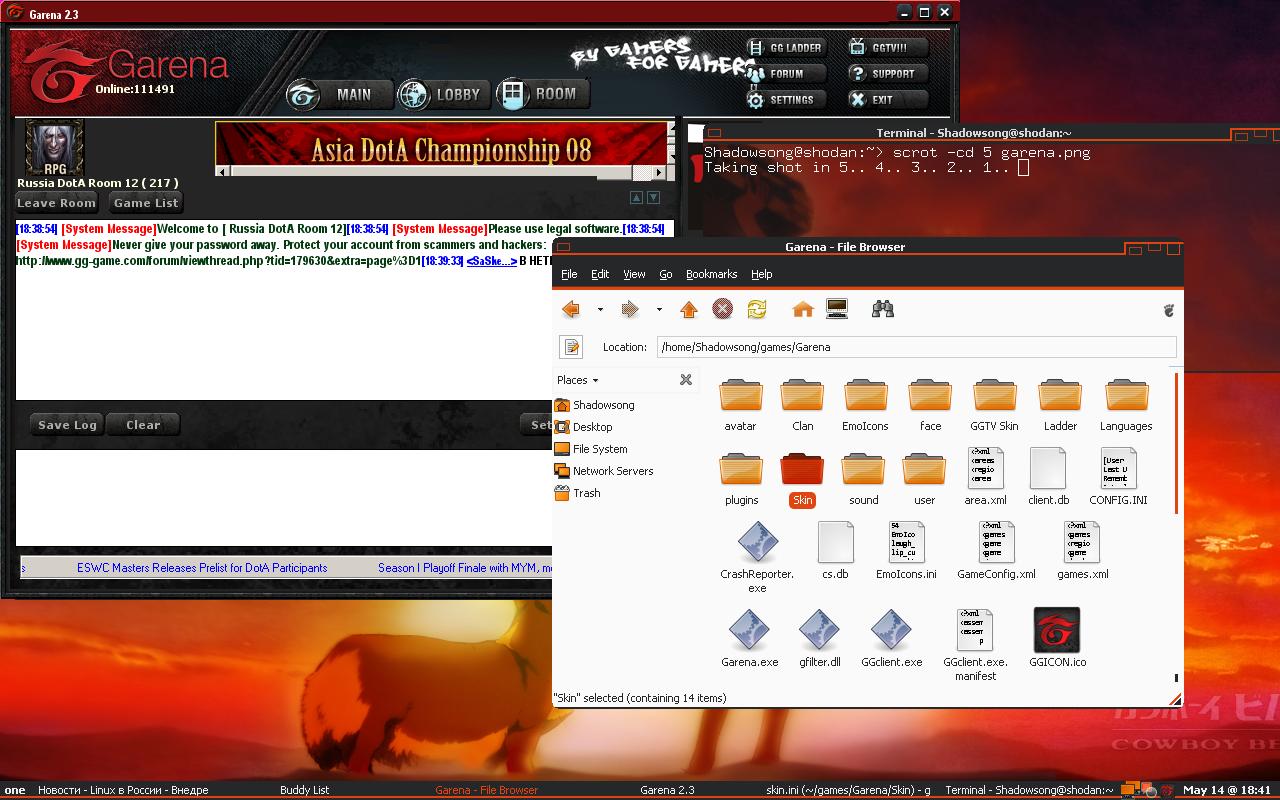
Task: Open GG Ladder in Garena
Action: 786,48
